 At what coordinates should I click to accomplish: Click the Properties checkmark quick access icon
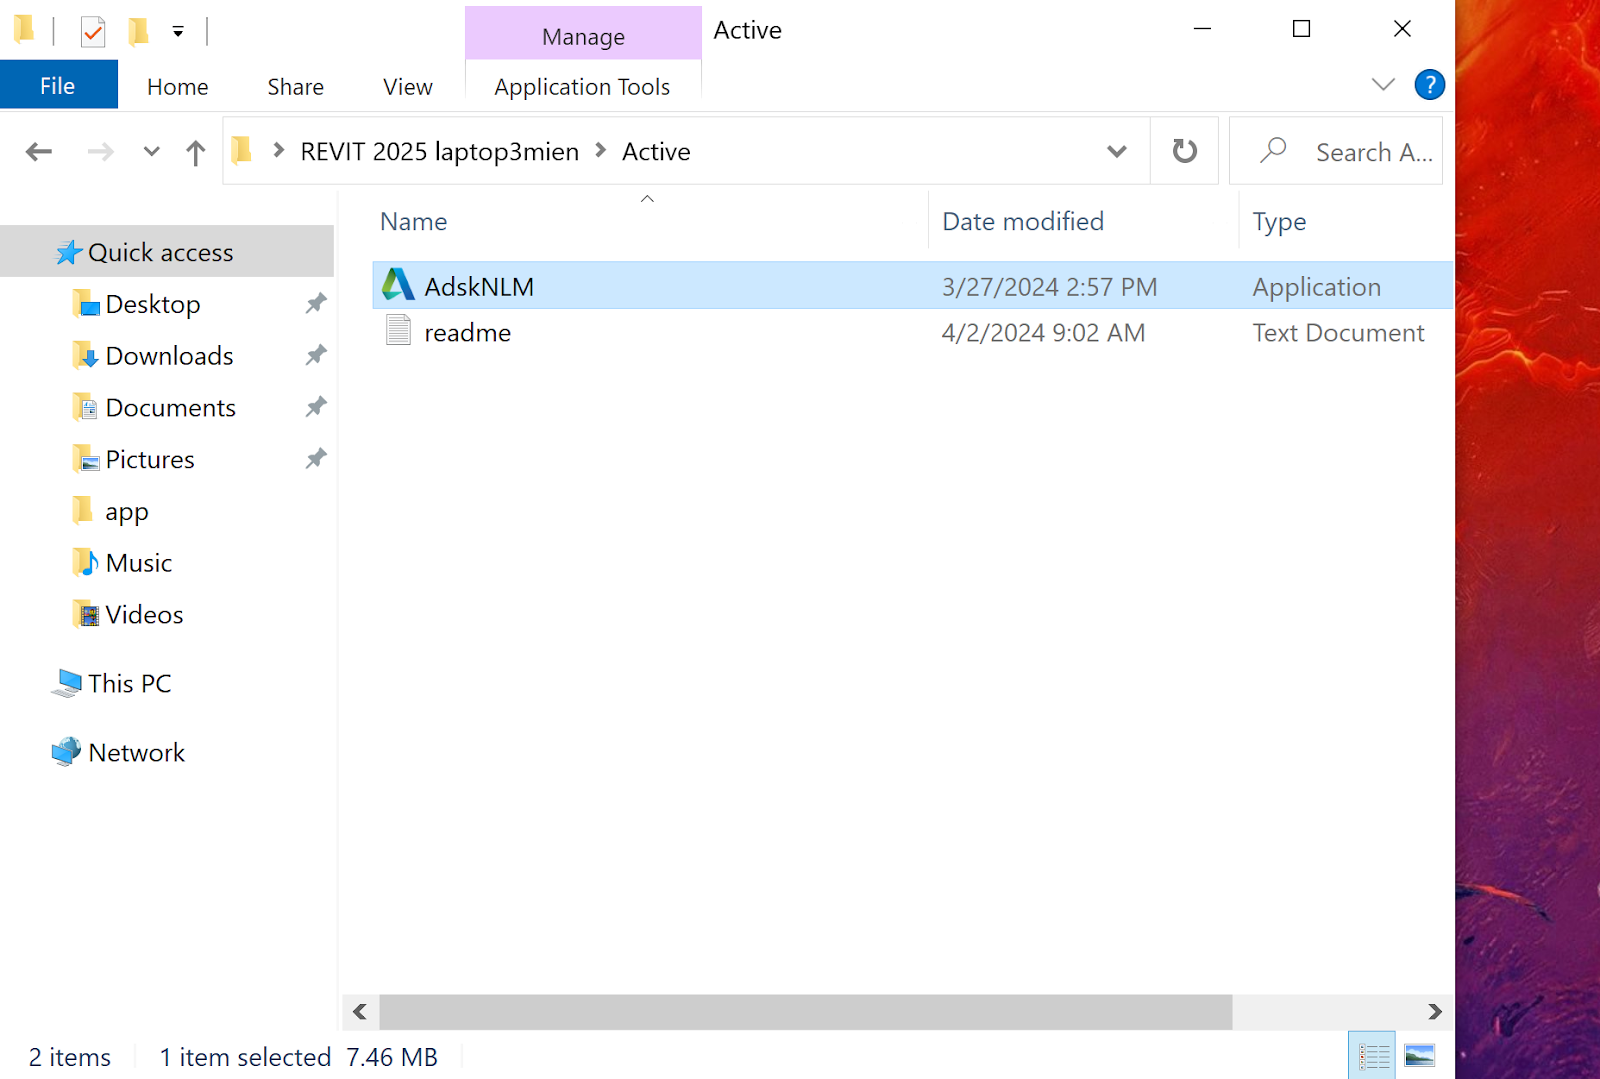click(x=93, y=32)
